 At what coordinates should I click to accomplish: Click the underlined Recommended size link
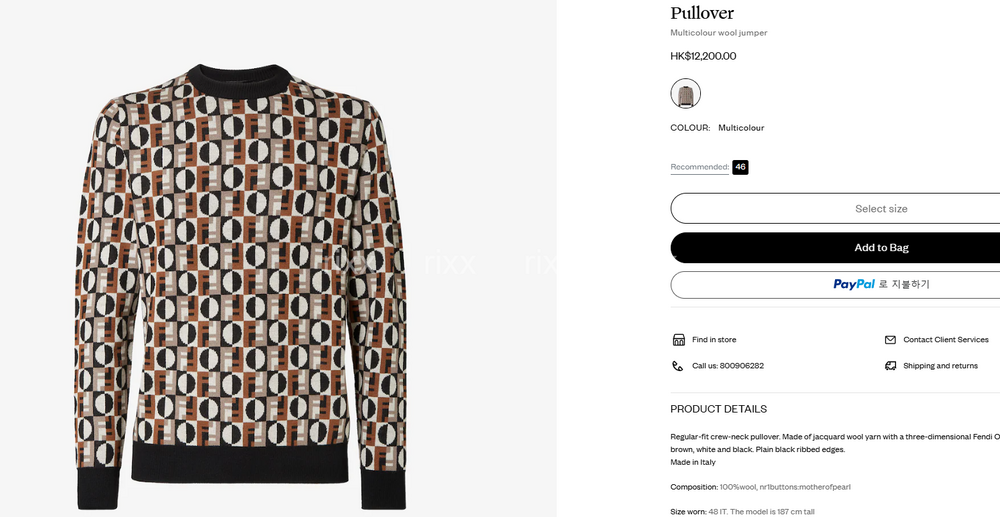[699, 167]
